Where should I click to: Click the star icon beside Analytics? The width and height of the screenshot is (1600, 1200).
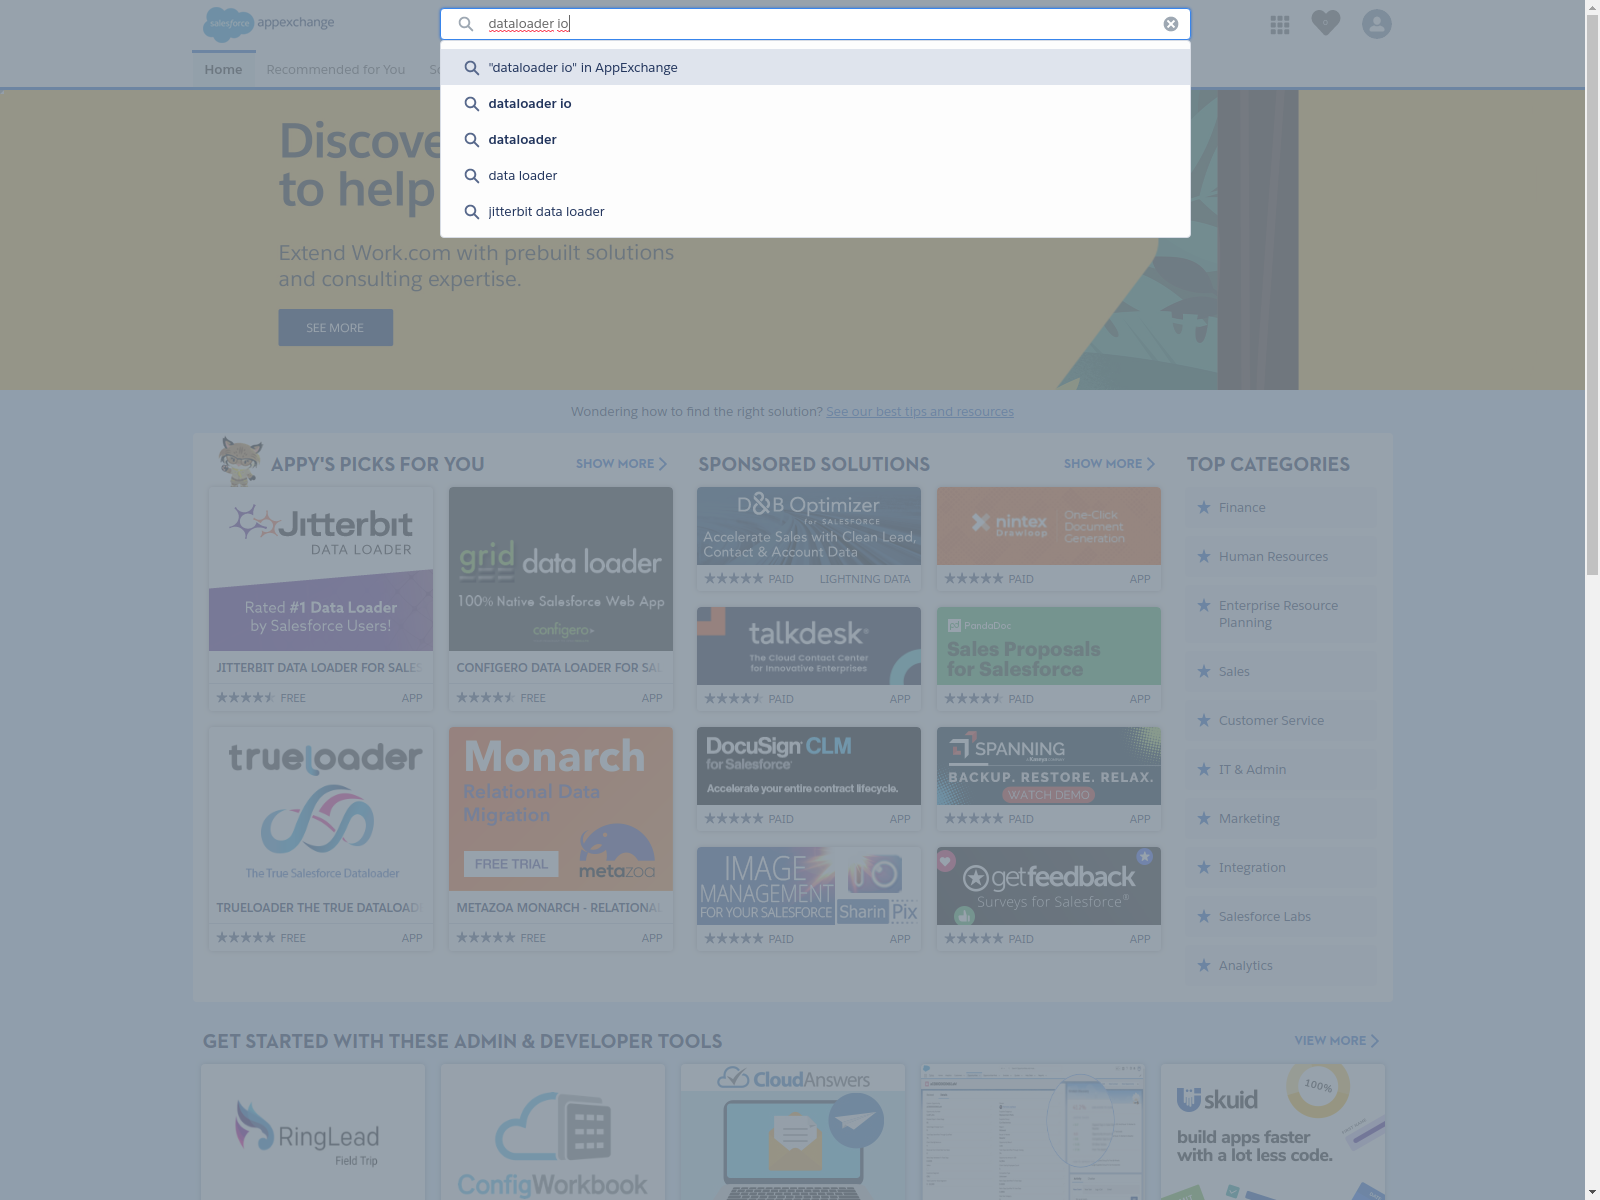click(1204, 966)
